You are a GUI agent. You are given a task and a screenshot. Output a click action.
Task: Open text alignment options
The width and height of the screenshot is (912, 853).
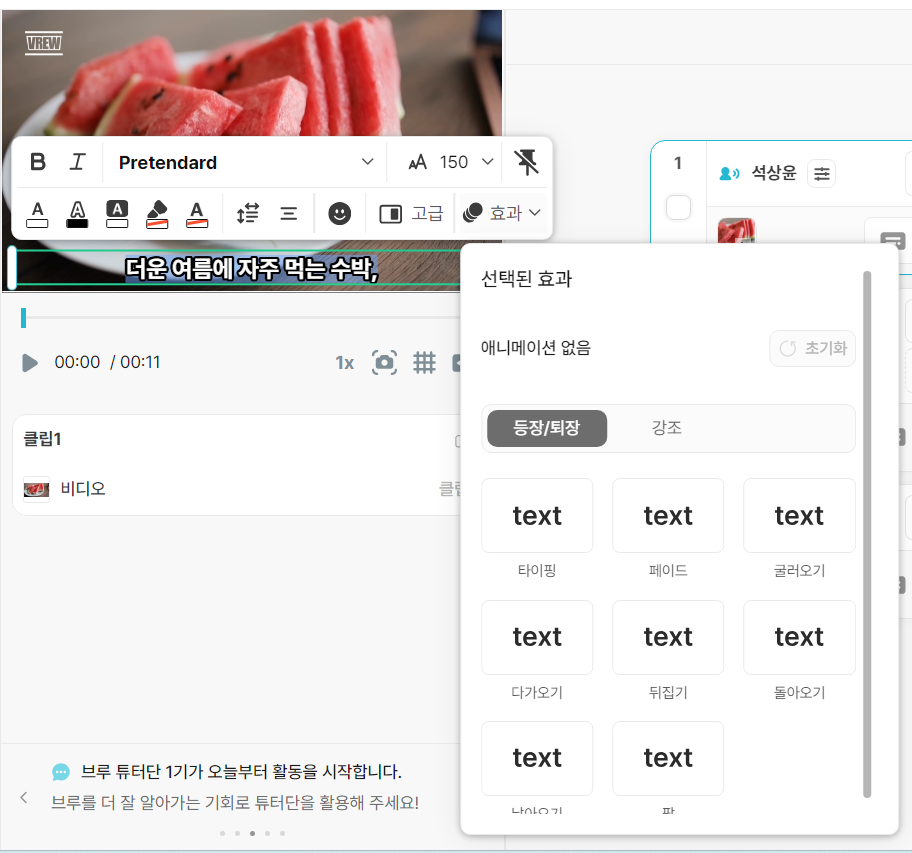[x=288, y=213]
